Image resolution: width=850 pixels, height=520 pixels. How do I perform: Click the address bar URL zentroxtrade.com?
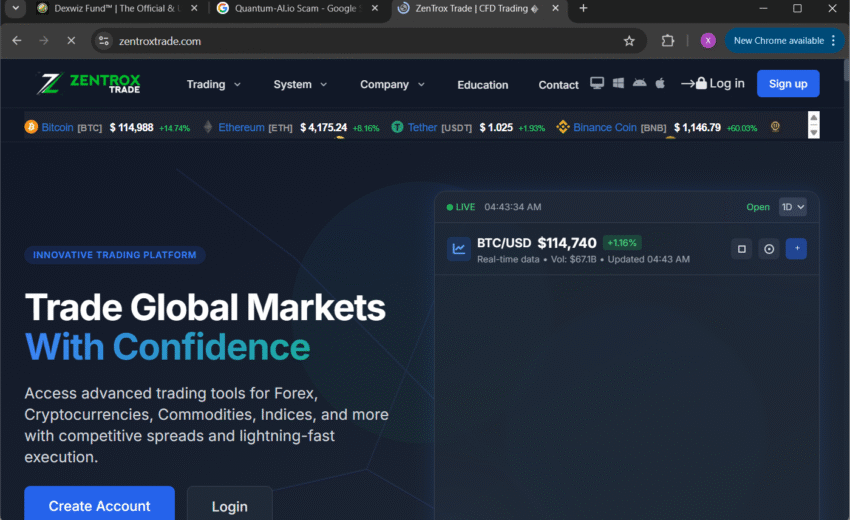[160, 41]
